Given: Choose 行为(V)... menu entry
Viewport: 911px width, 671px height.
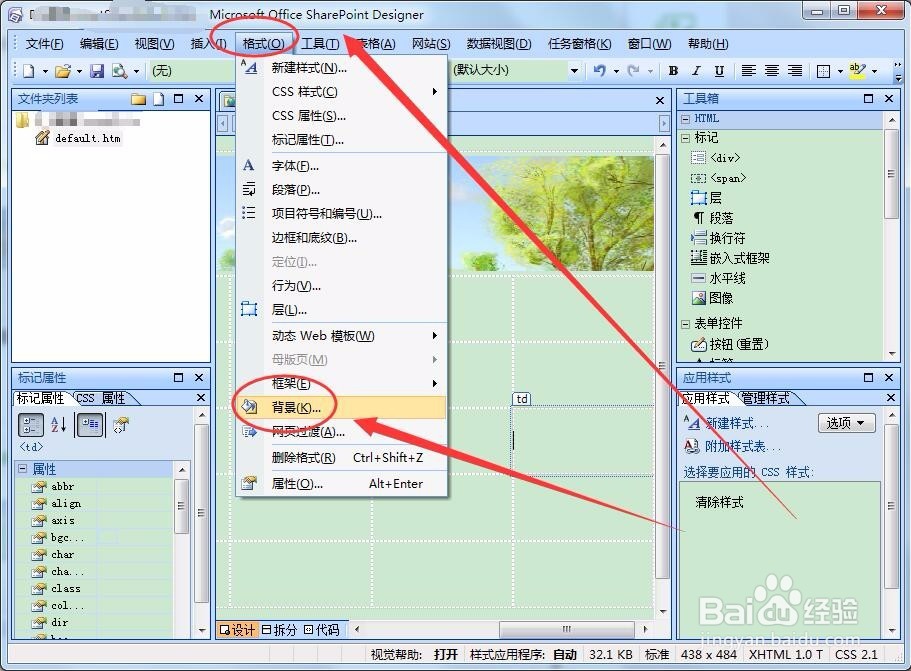Looking at the screenshot, I should 342,286.
